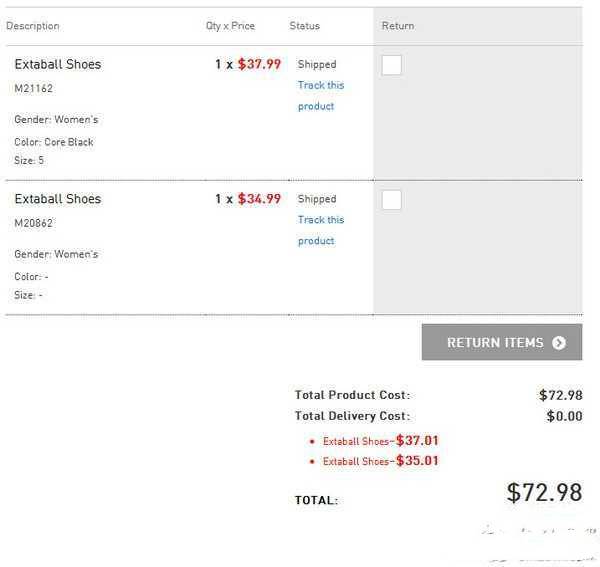Click the $34.99 price
Image resolution: width=600 pixels, height=567 pixels.
pyautogui.click(x=259, y=199)
